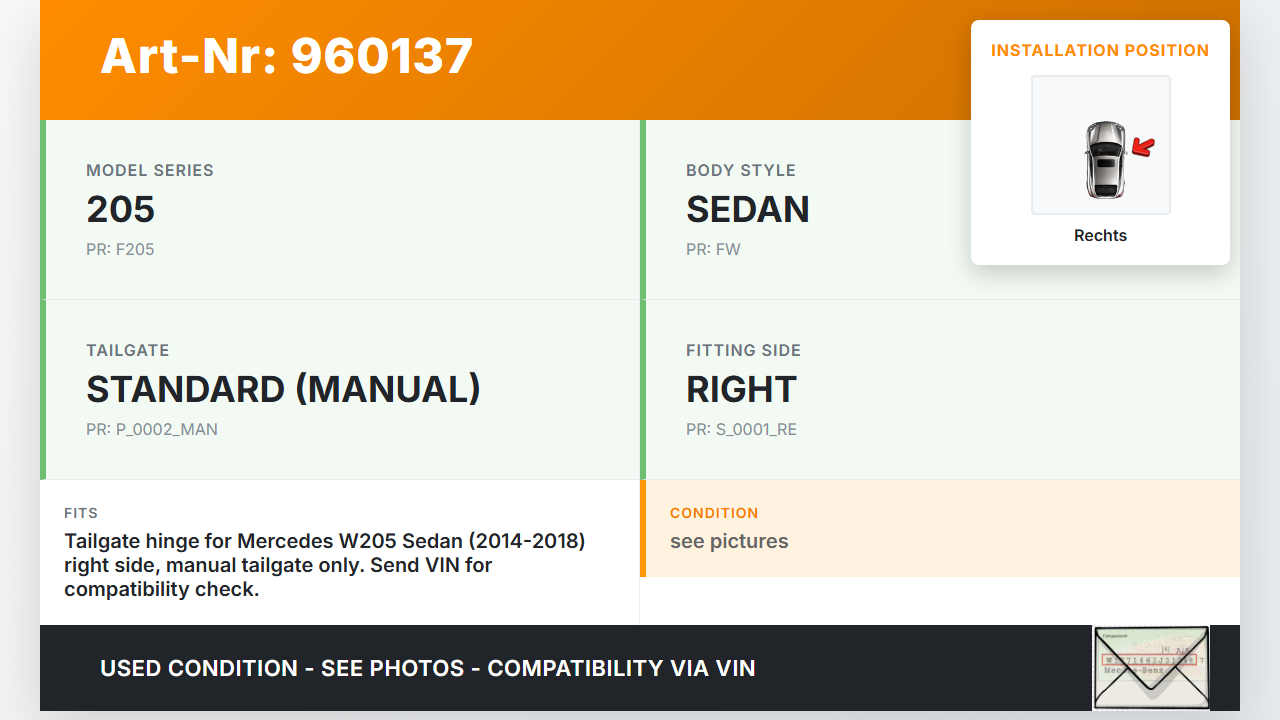Select the Body Style Sedan value

pos(747,209)
